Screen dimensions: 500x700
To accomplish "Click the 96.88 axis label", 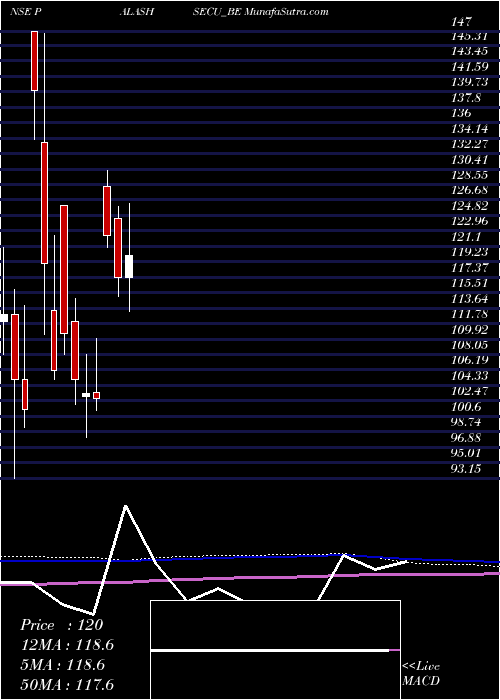I will [x=466, y=438].
